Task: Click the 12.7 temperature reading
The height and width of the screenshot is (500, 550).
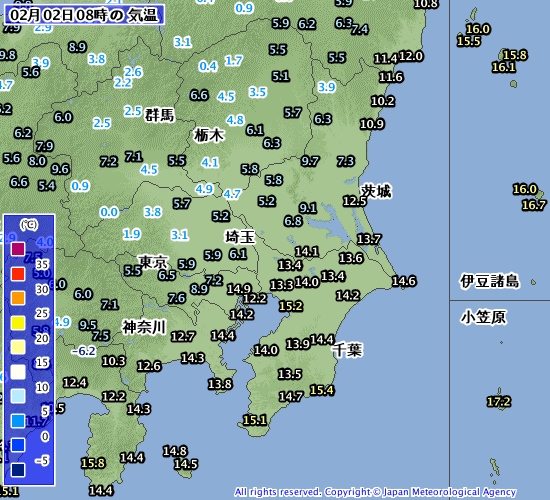Action: 183,337
